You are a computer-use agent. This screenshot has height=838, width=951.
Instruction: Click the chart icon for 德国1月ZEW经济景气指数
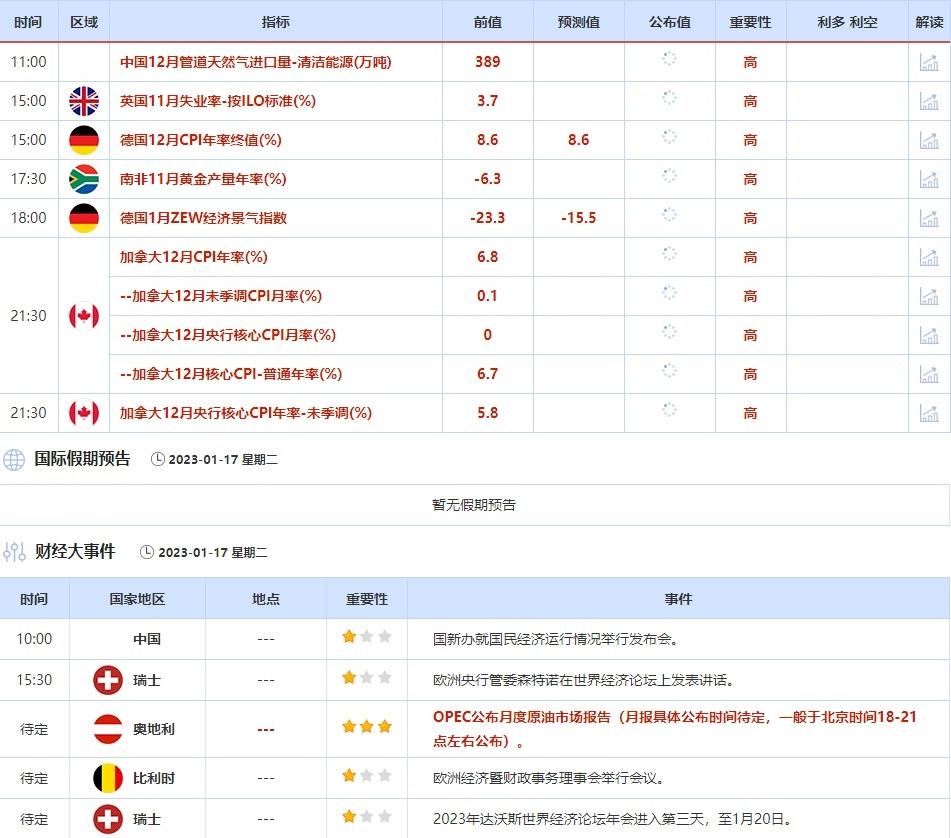coord(929,218)
